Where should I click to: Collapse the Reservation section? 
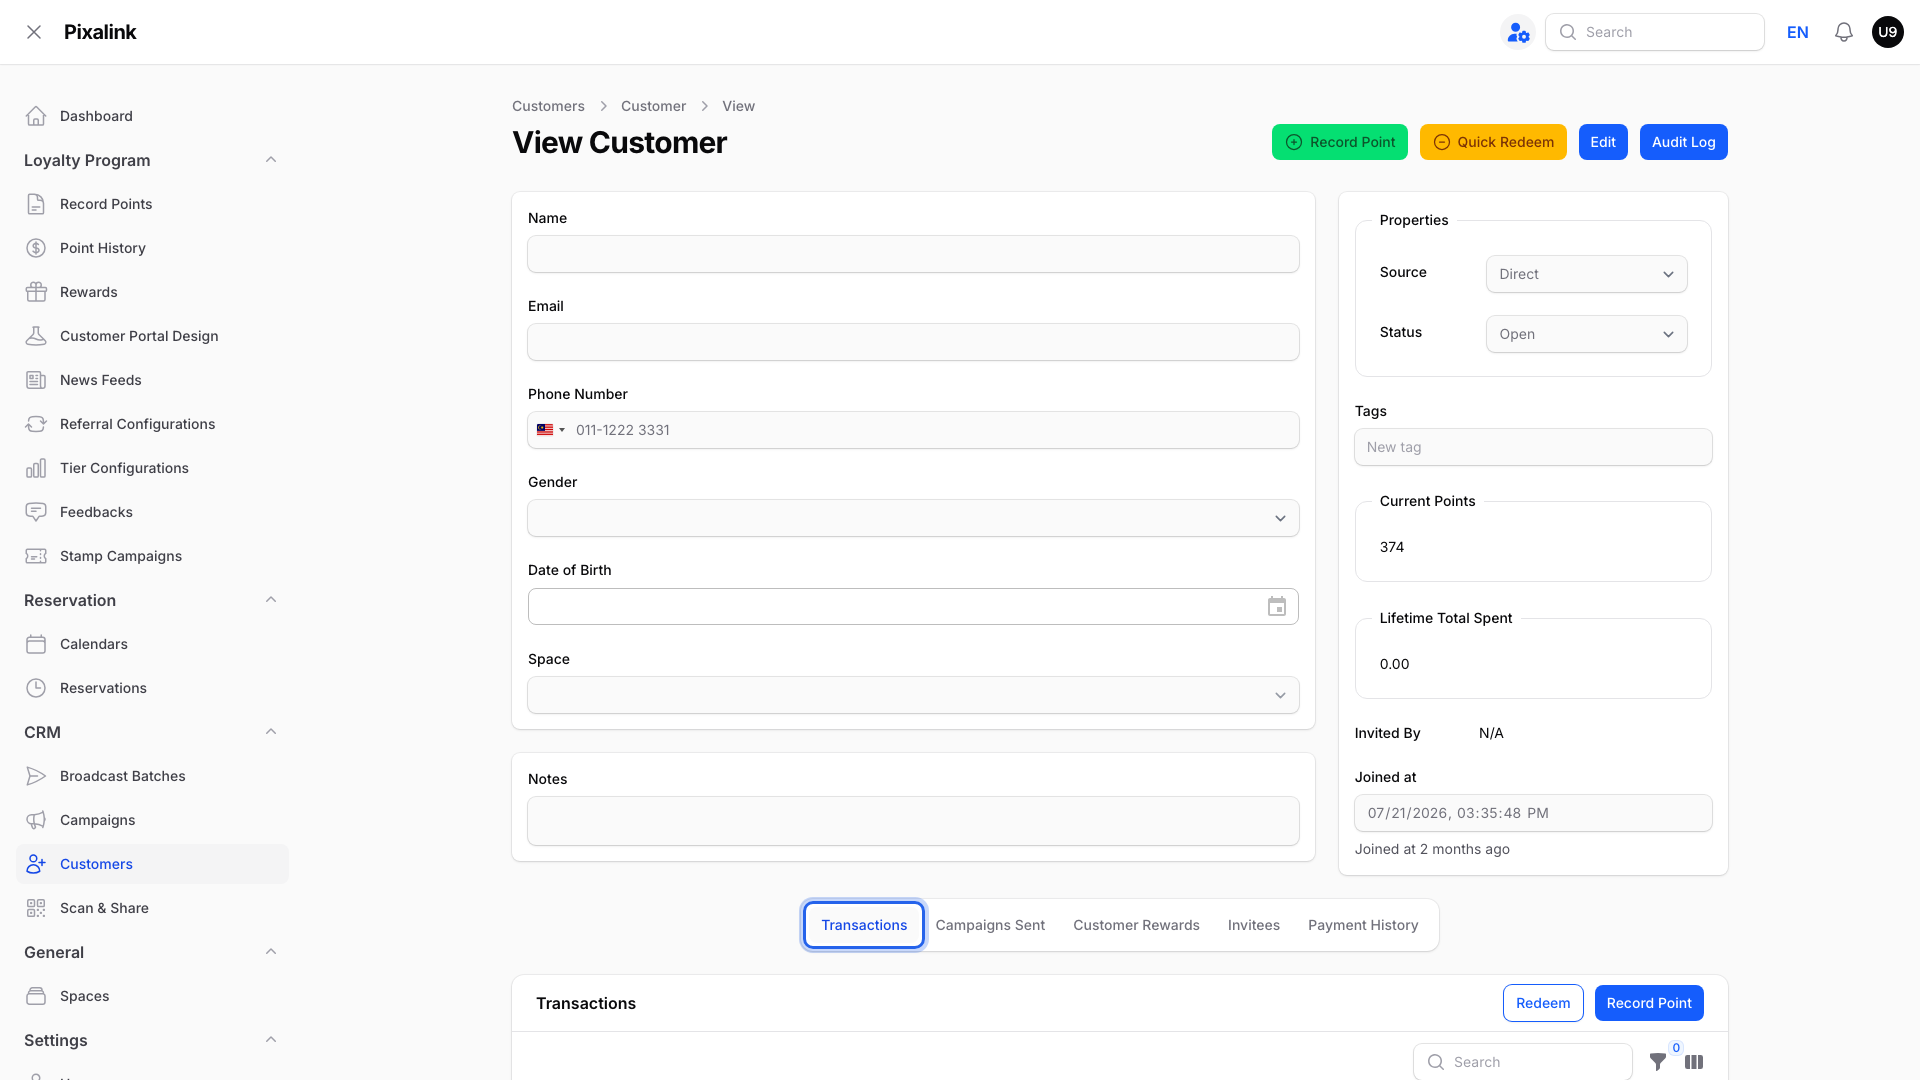click(271, 600)
